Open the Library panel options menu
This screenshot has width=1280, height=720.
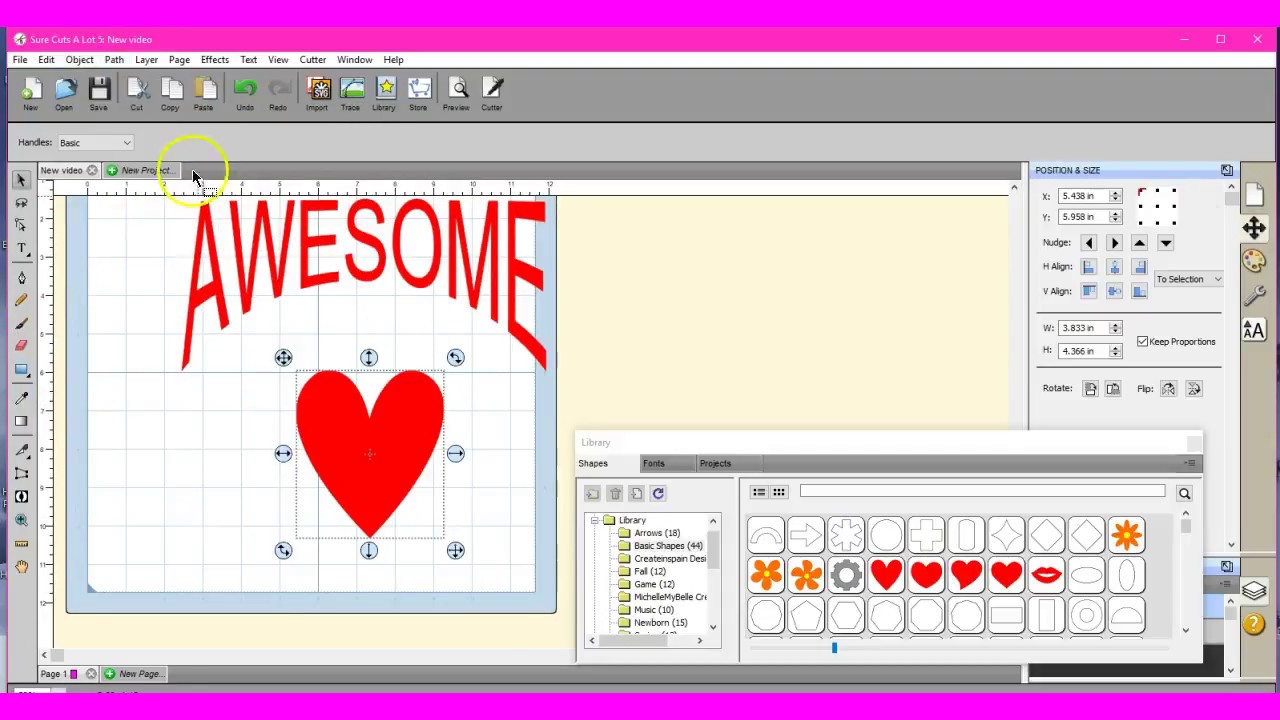coord(1190,463)
